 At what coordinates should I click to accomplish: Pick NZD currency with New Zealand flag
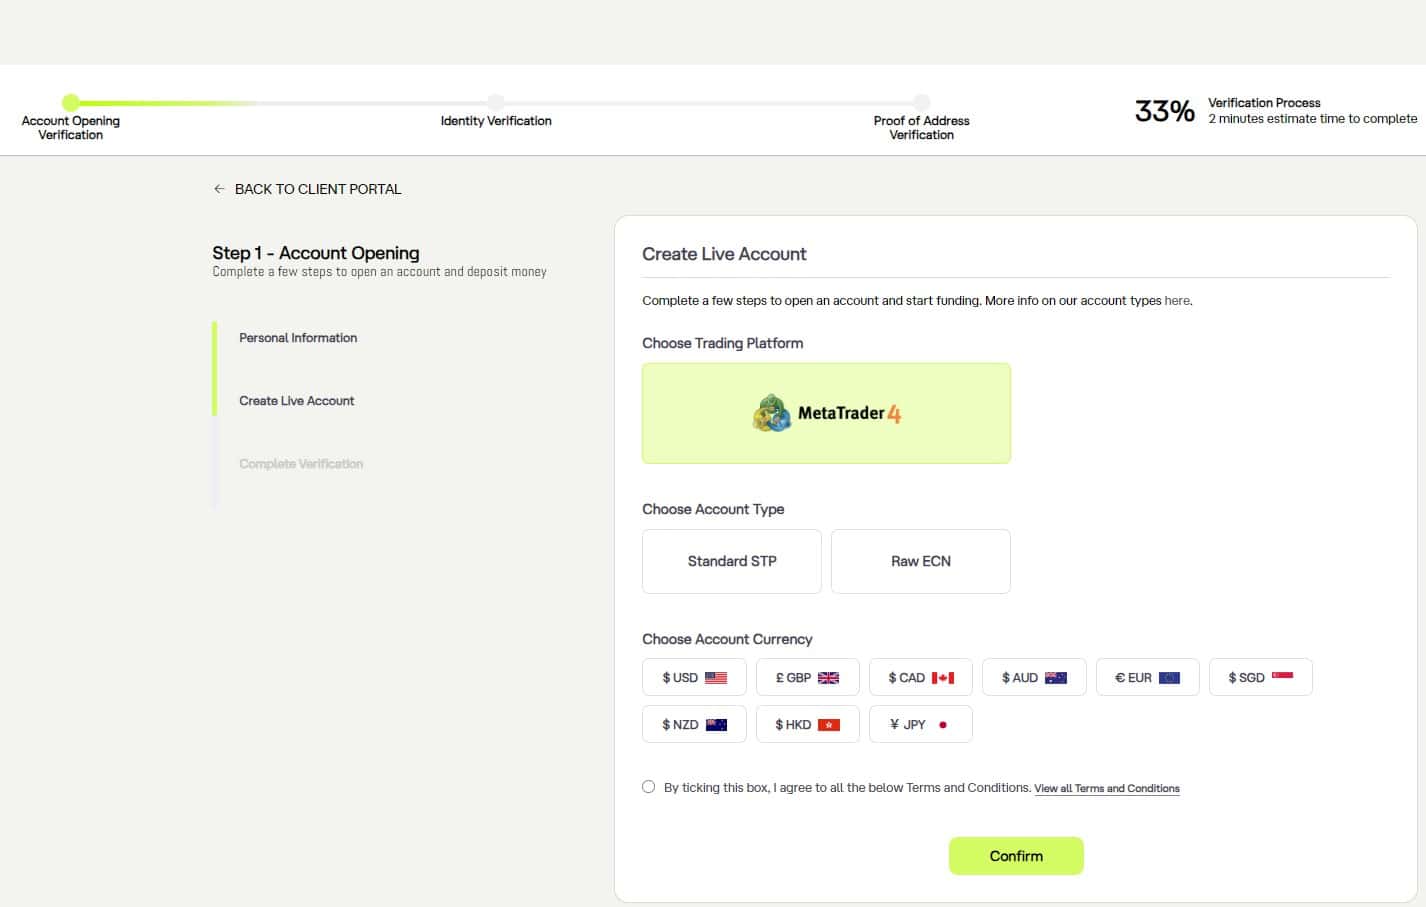point(694,724)
